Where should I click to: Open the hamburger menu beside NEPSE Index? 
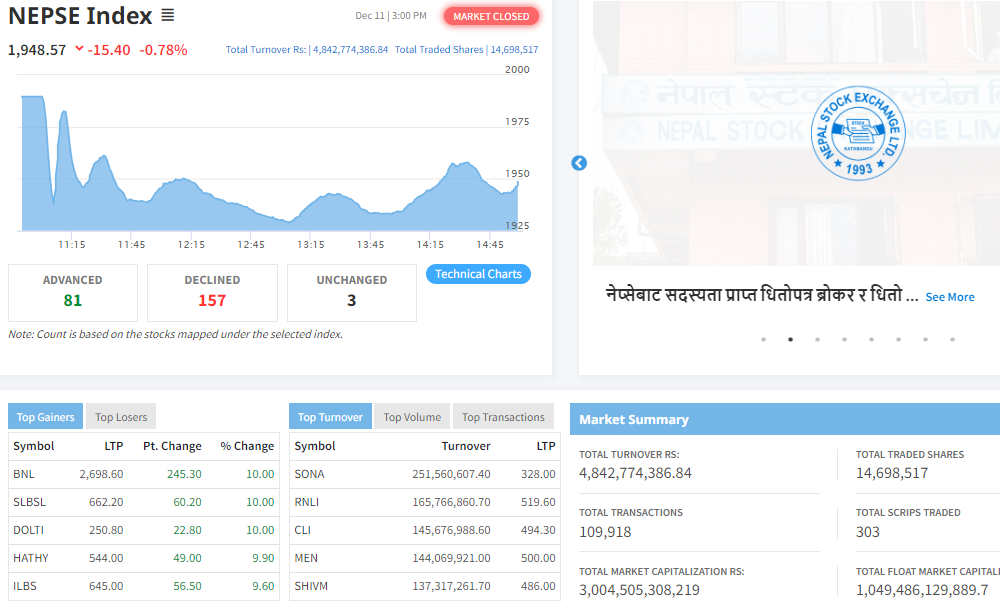(x=167, y=15)
